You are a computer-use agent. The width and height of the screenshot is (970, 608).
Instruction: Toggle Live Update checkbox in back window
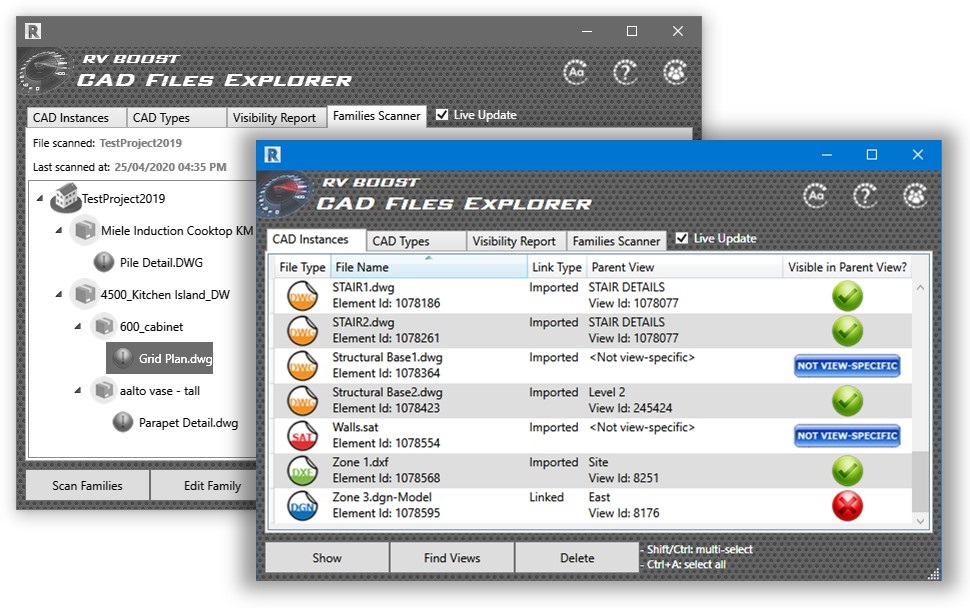[x=442, y=114]
